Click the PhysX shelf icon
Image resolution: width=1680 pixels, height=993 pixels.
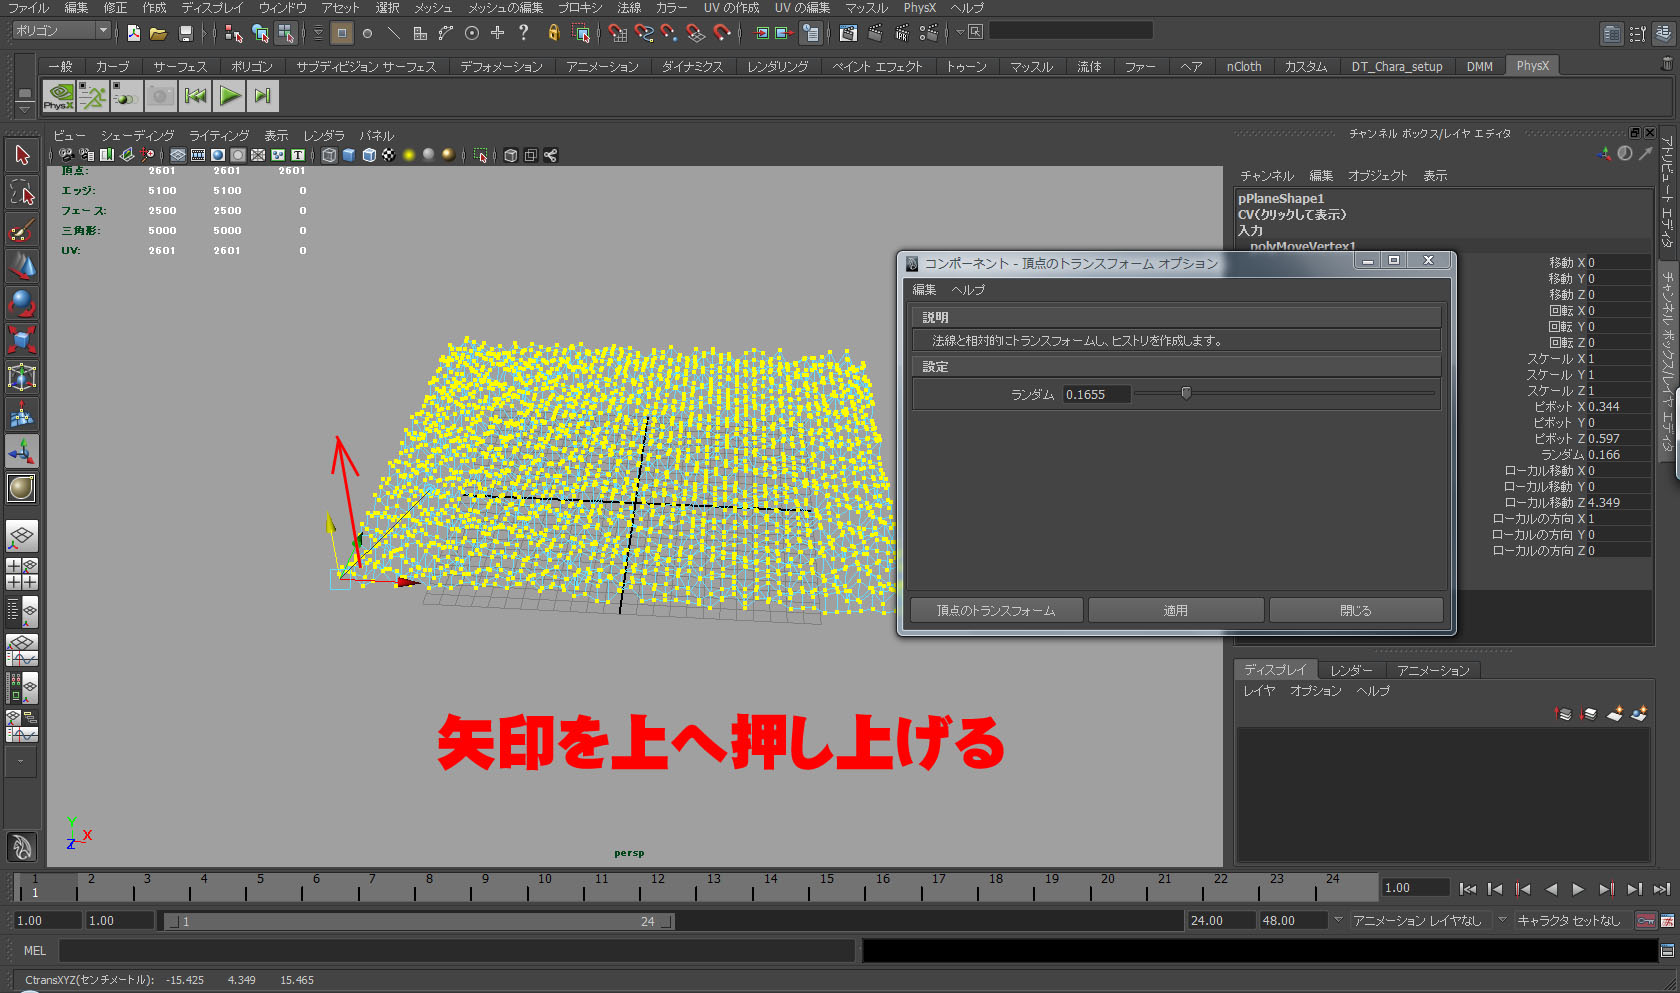pos(58,96)
